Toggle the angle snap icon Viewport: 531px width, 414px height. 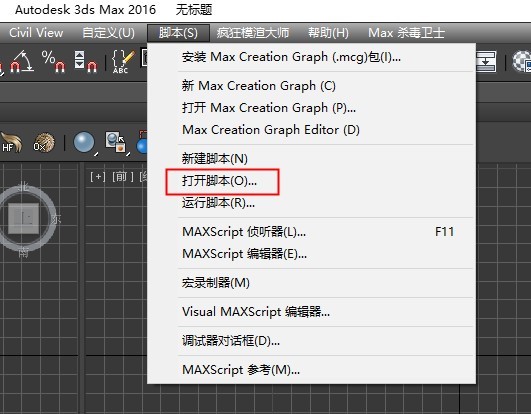pos(22,61)
